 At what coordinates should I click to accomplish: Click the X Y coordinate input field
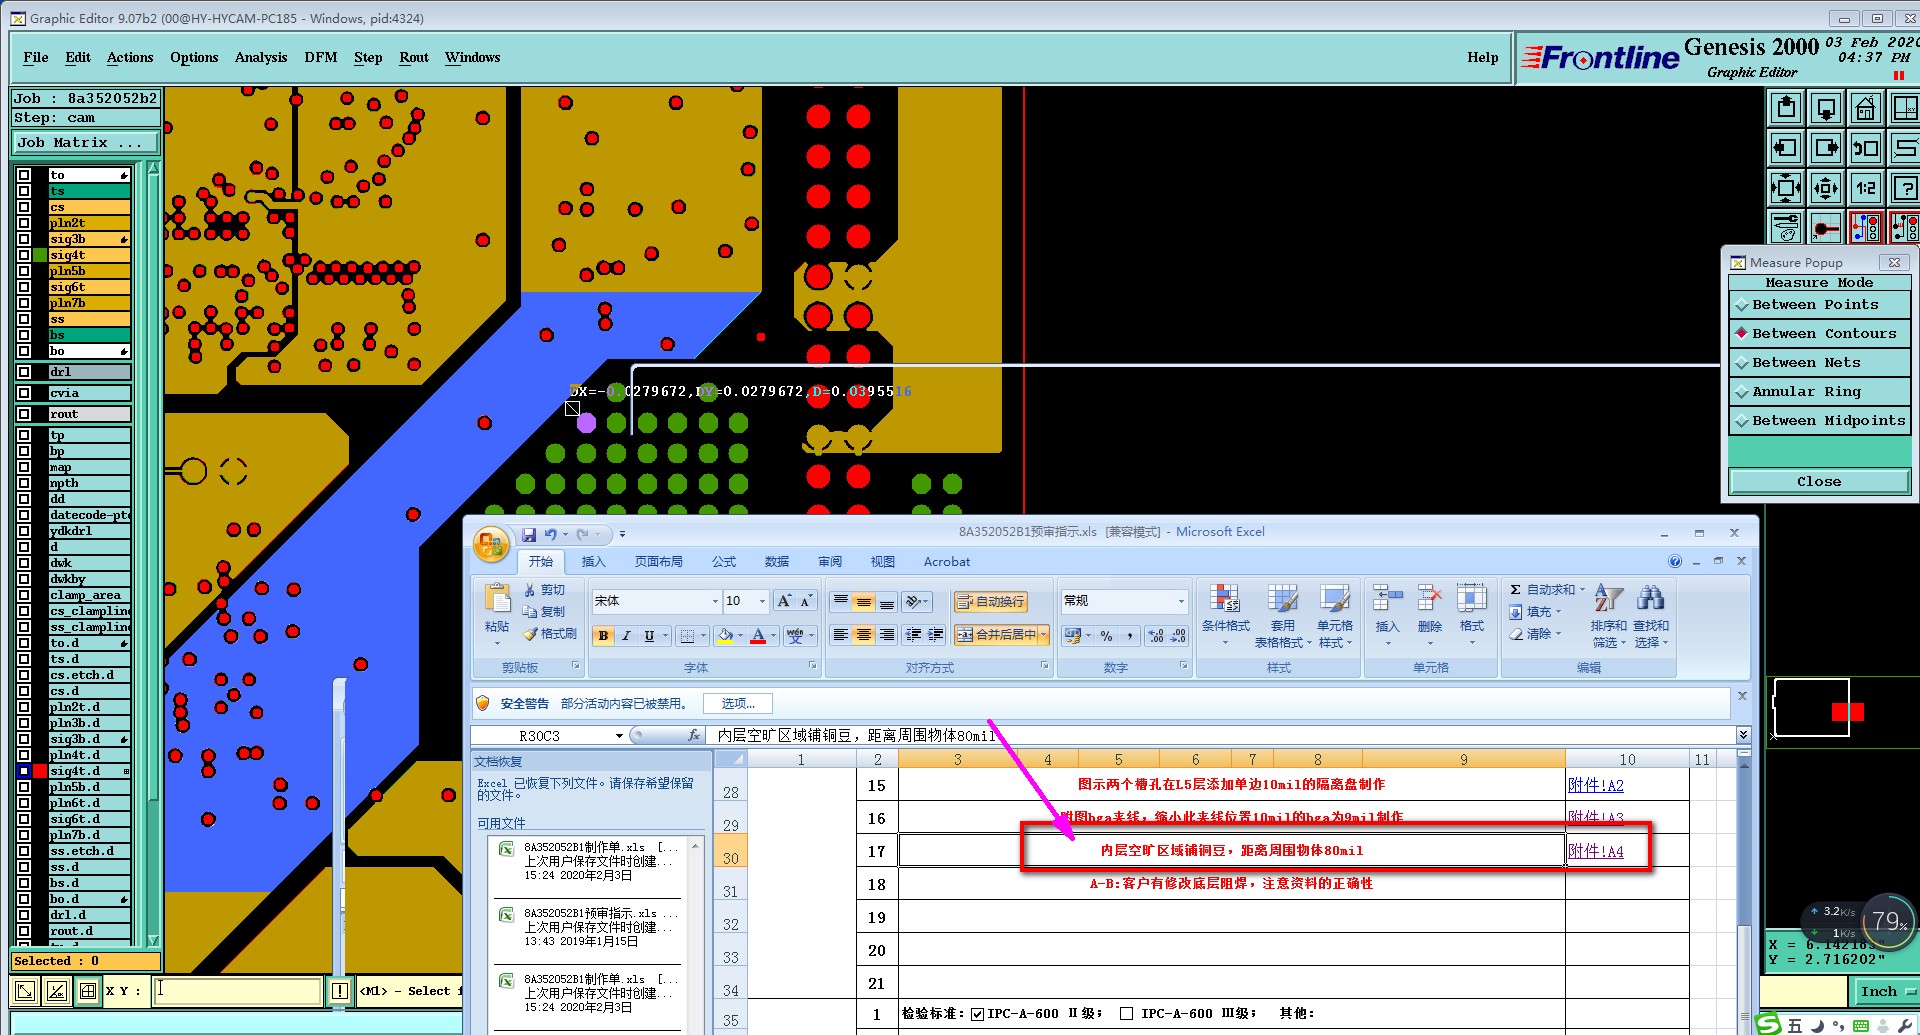[x=237, y=991]
